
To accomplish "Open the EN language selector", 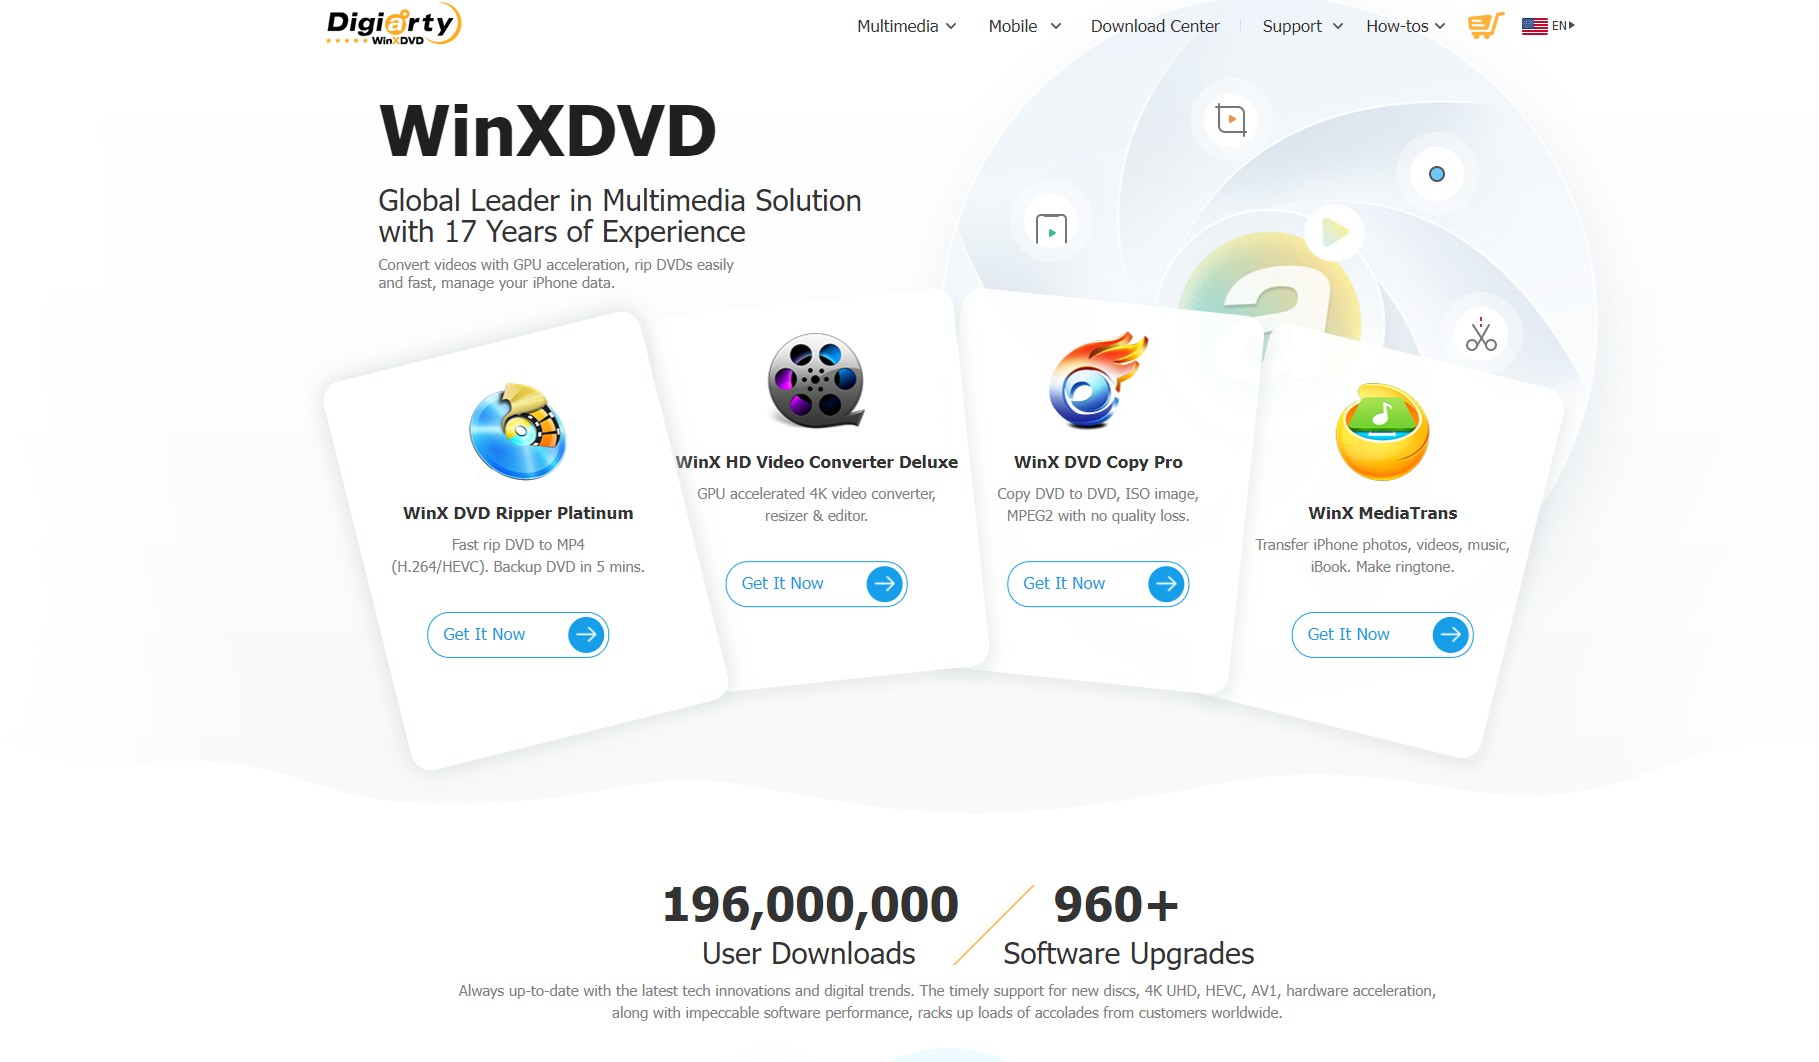I will pos(1548,26).
